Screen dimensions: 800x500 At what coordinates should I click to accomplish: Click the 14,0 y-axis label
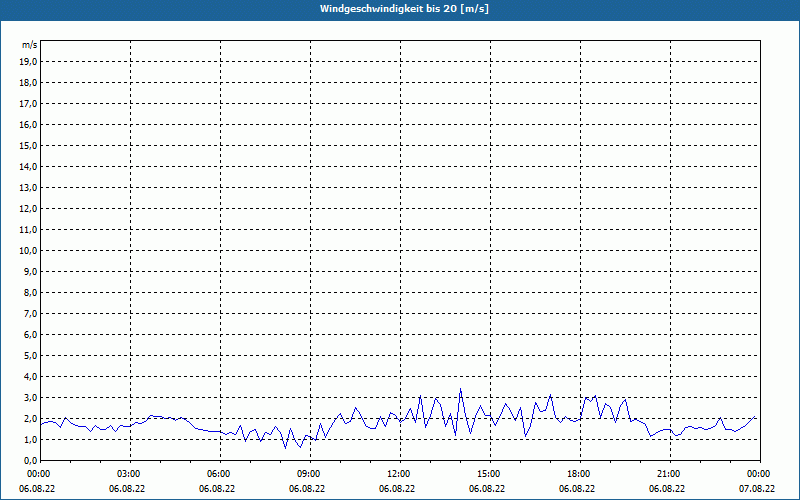click(28, 166)
